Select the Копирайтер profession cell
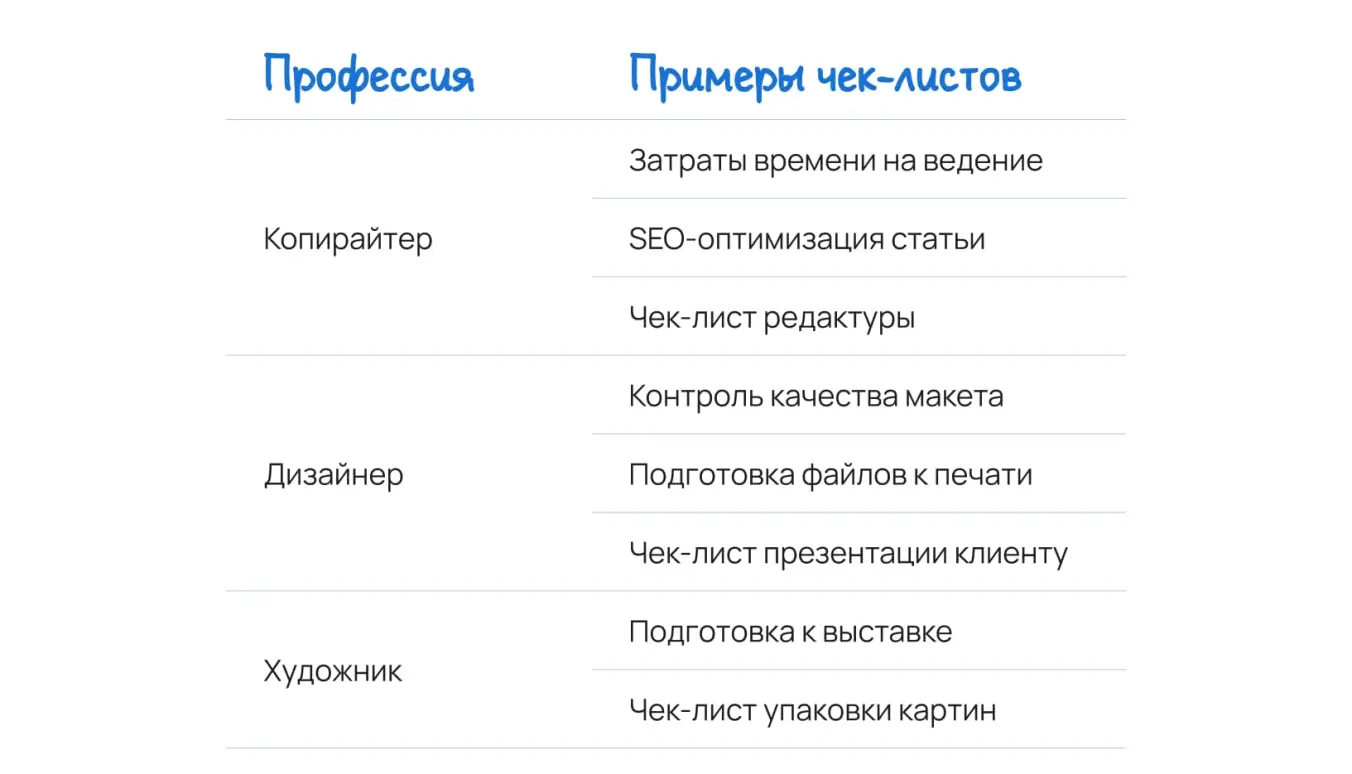Viewport: 1352px width, 774px height. (348, 239)
